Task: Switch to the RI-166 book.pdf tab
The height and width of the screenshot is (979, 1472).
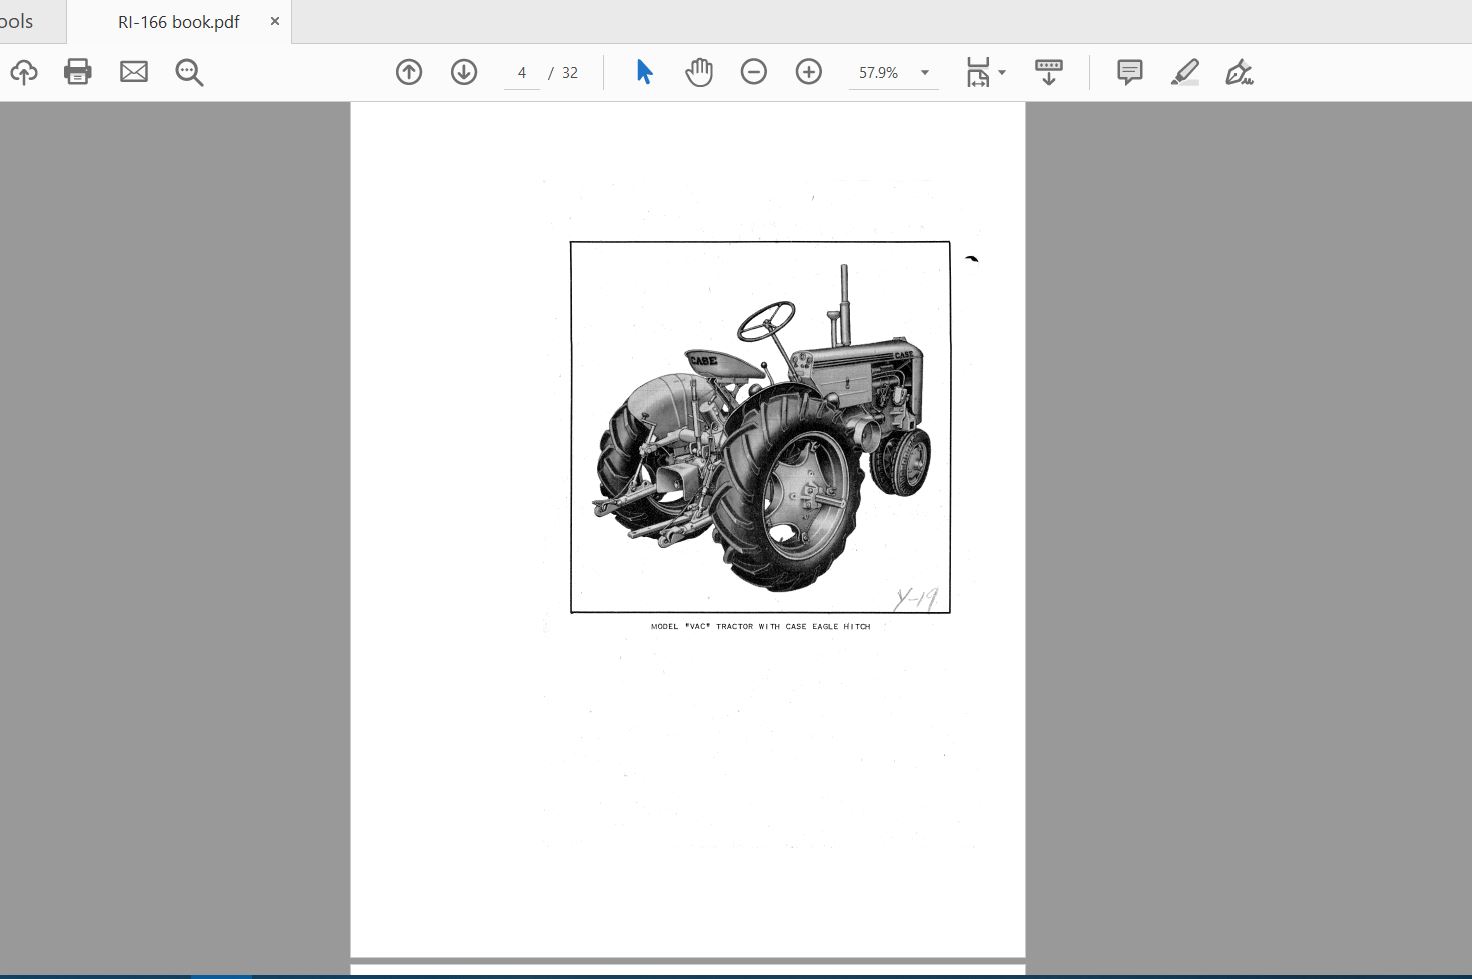Action: [x=178, y=20]
